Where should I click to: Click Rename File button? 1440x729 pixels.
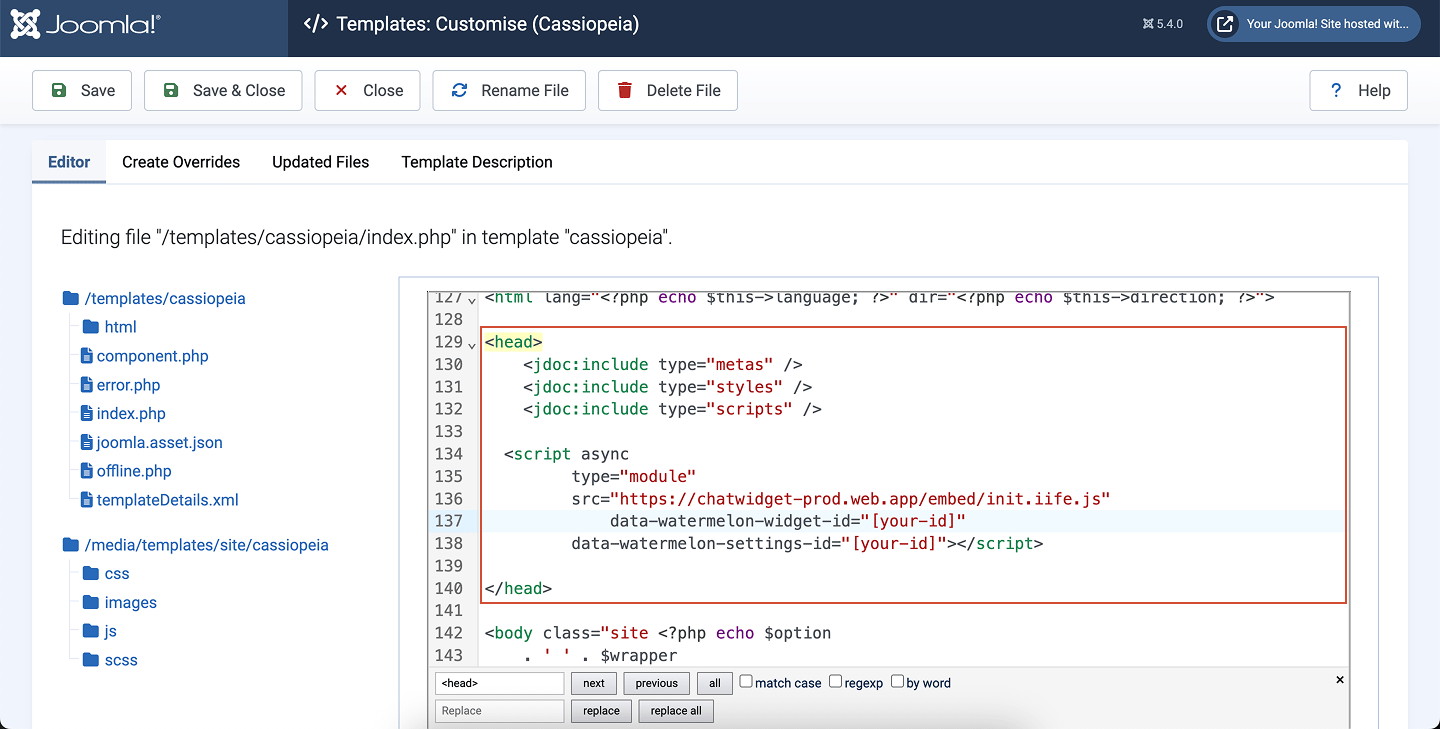point(509,90)
